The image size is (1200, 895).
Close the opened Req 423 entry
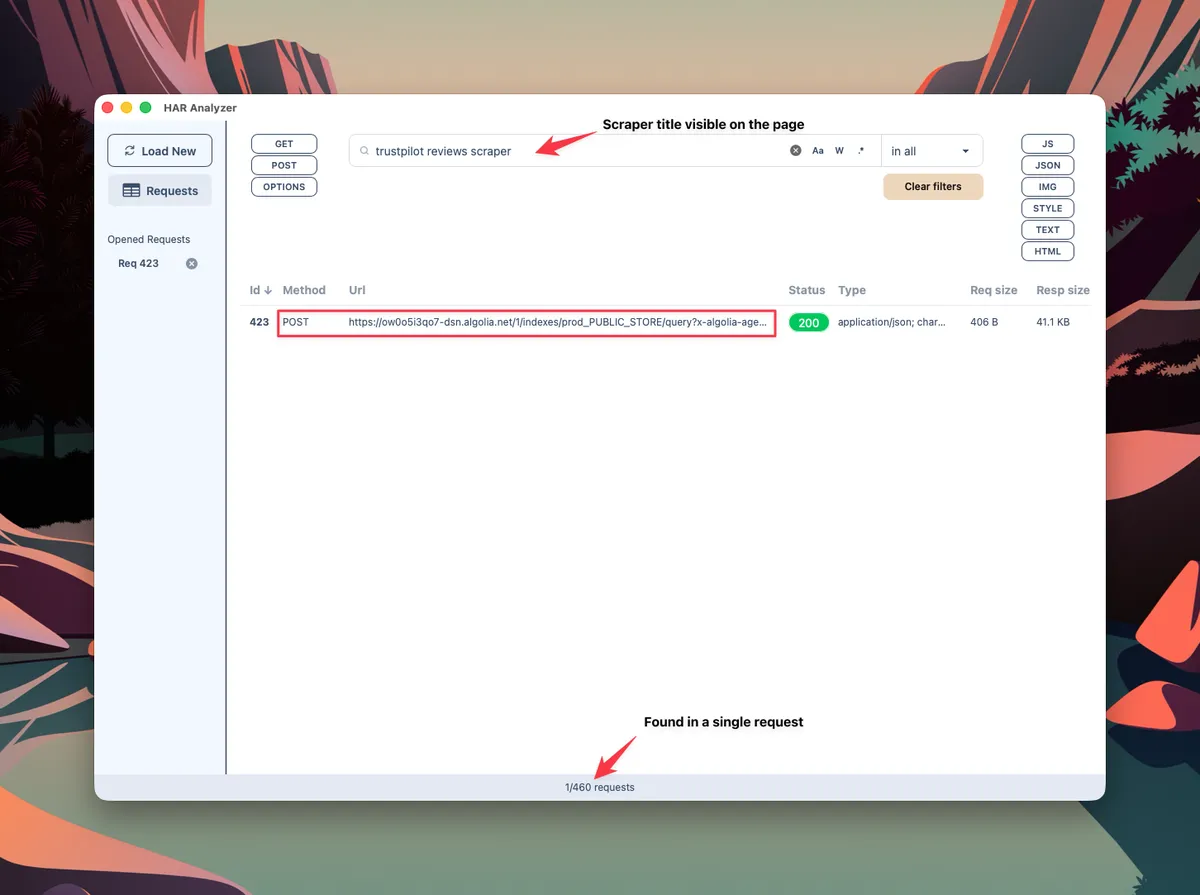192,264
